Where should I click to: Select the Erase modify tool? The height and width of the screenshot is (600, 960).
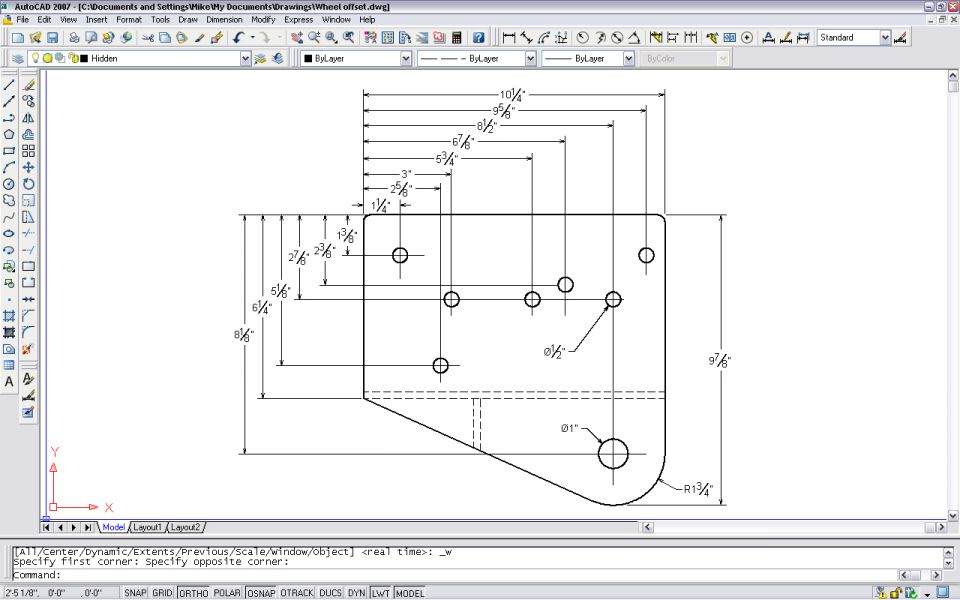(28, 85)
